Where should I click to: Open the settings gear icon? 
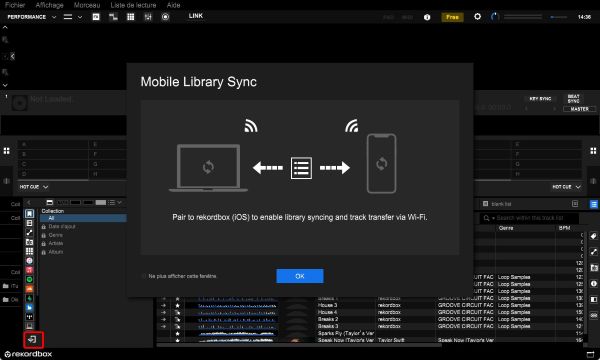477,16
